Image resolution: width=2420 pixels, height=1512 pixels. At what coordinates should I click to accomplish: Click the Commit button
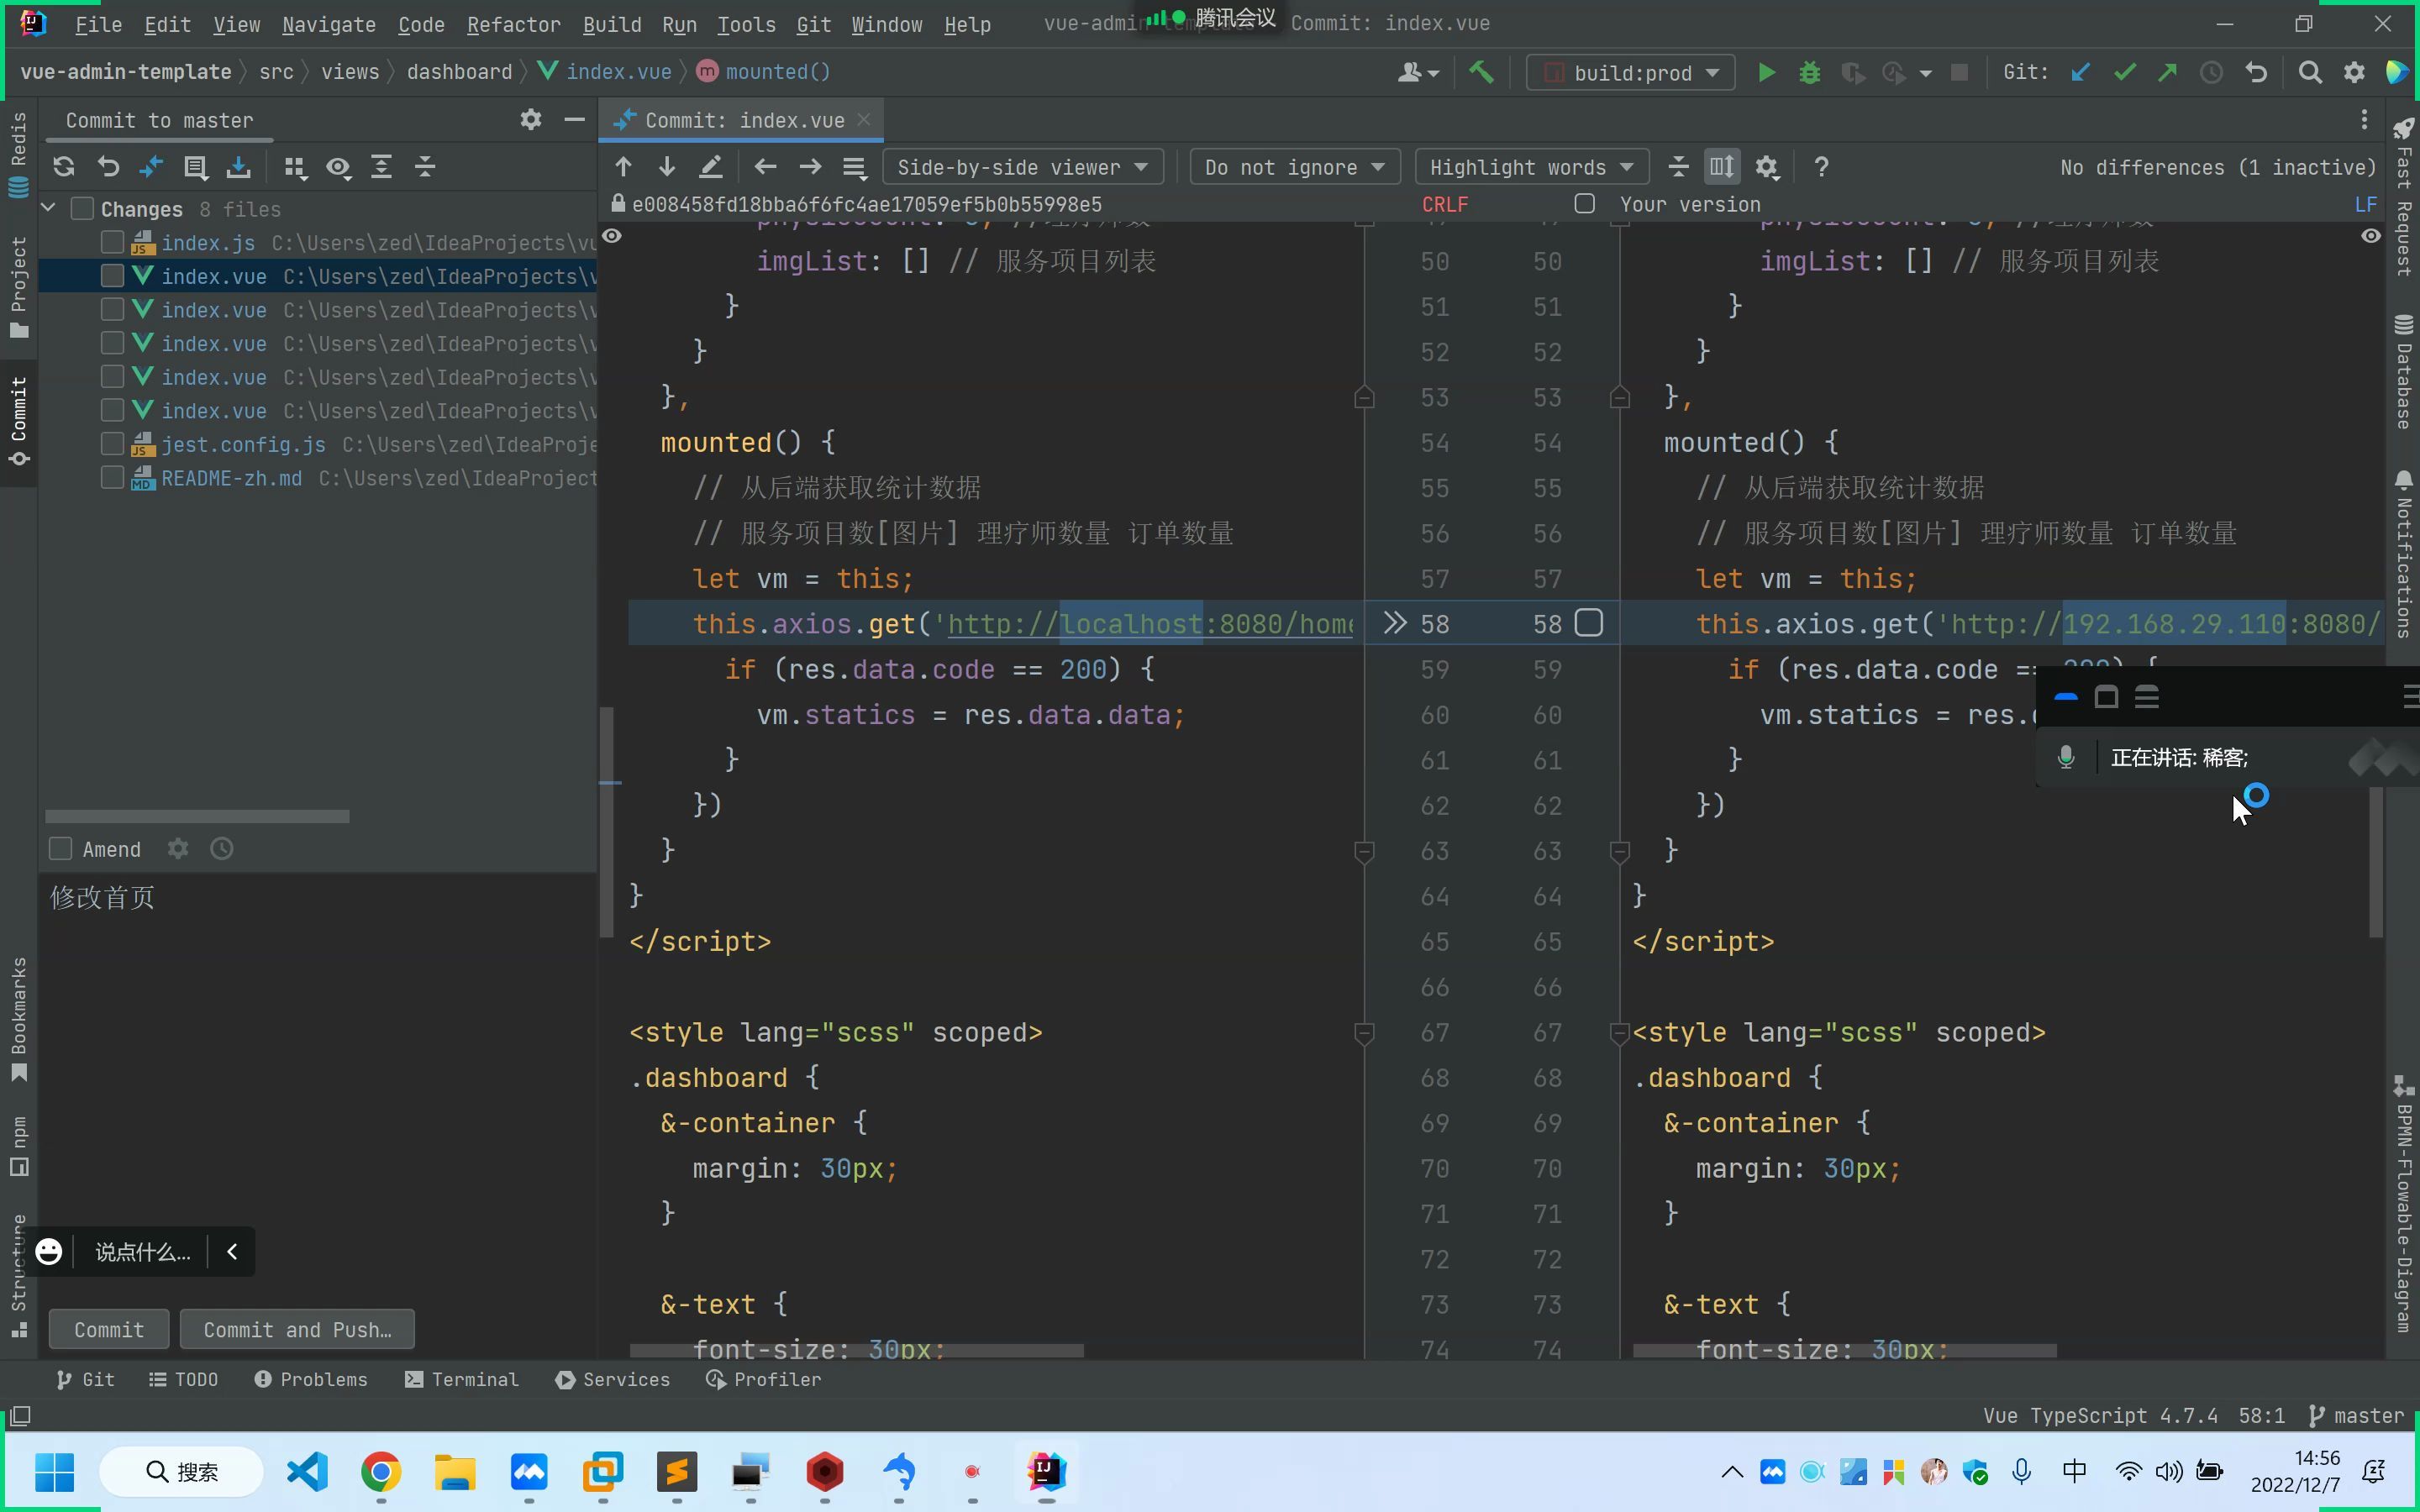click(109, 1329)
